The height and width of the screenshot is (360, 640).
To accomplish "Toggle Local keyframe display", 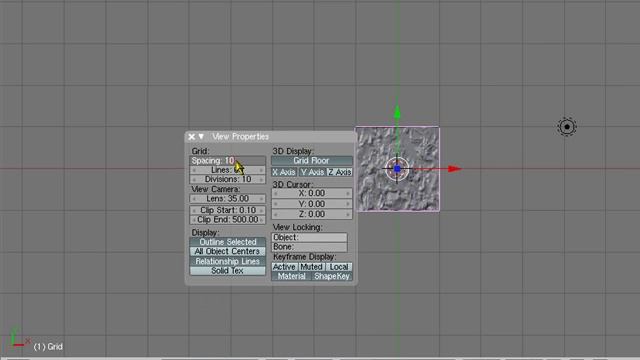I will (x=339, y=267).
